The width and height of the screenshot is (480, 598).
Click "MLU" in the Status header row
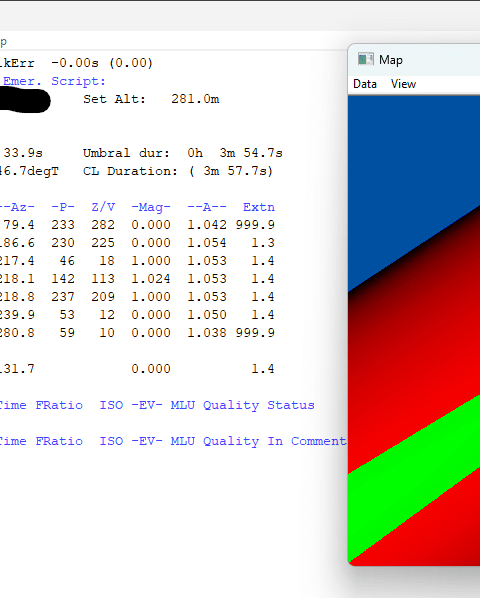[183, 405]
